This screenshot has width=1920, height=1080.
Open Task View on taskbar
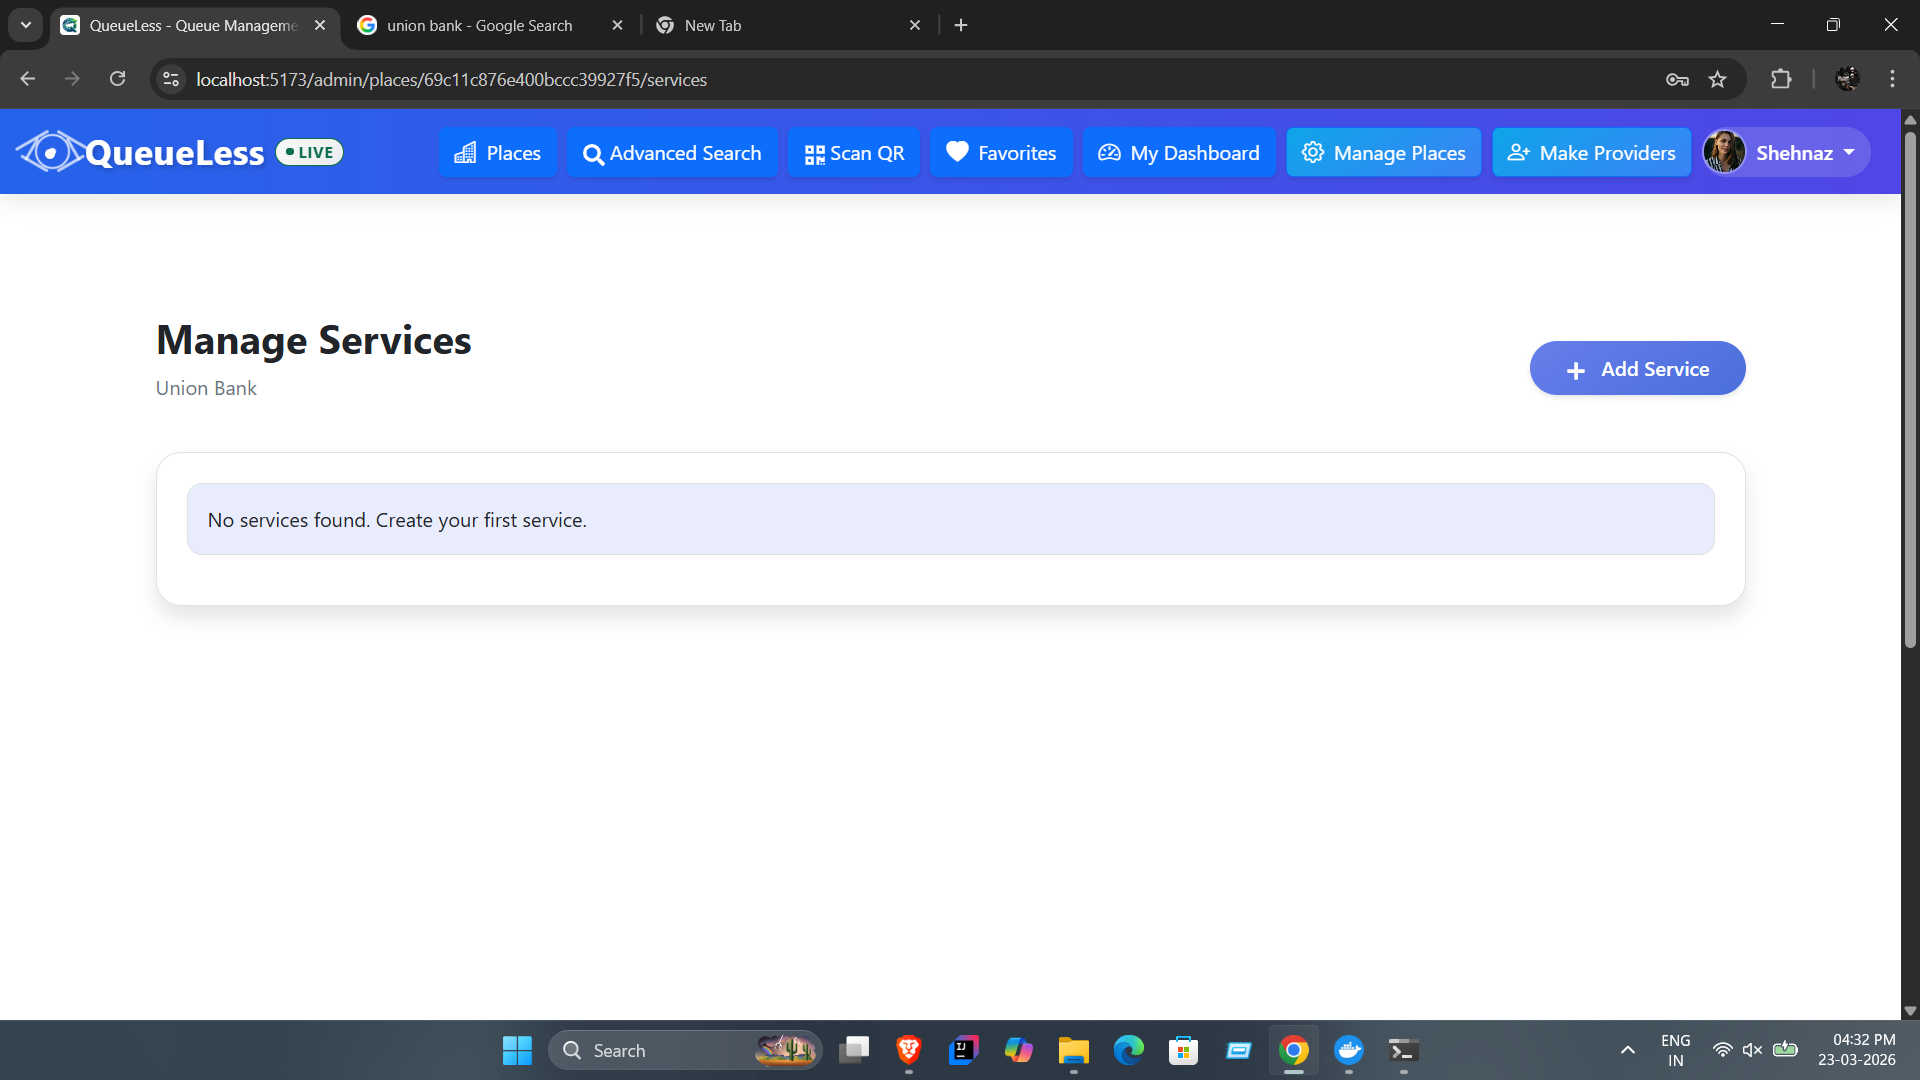[854, 1050]
